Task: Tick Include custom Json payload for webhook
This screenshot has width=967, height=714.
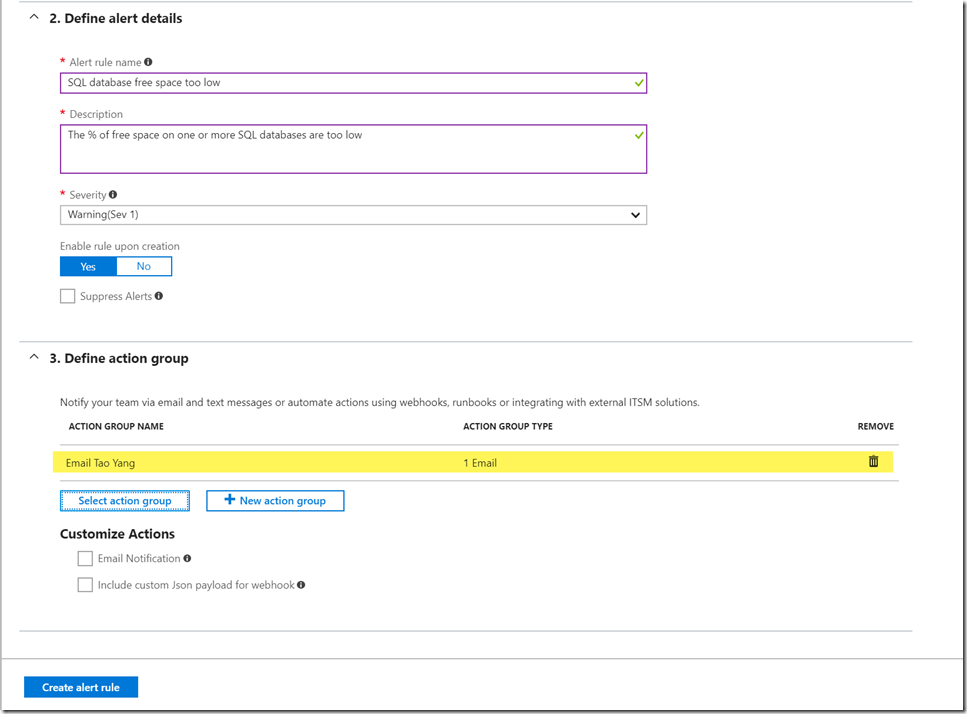Action: 85,585
